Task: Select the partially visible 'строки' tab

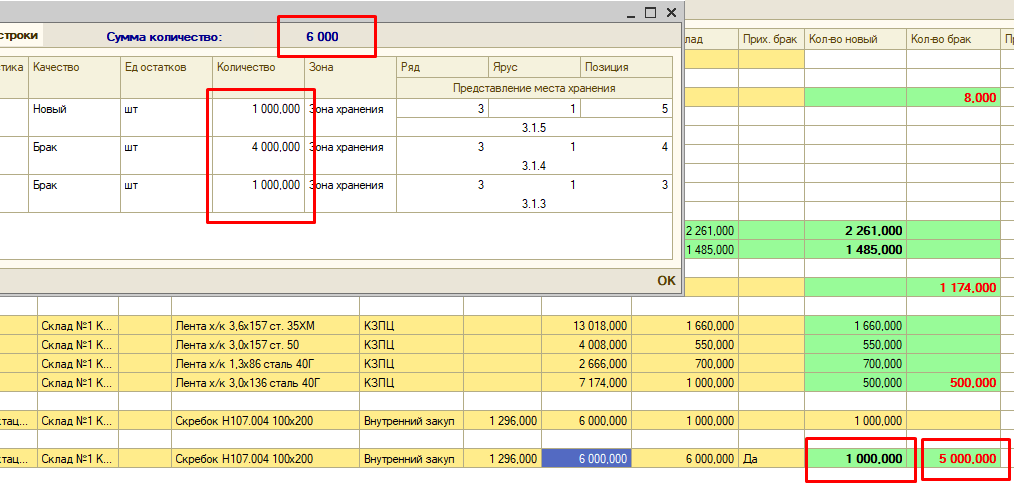Action: (21, 36)
